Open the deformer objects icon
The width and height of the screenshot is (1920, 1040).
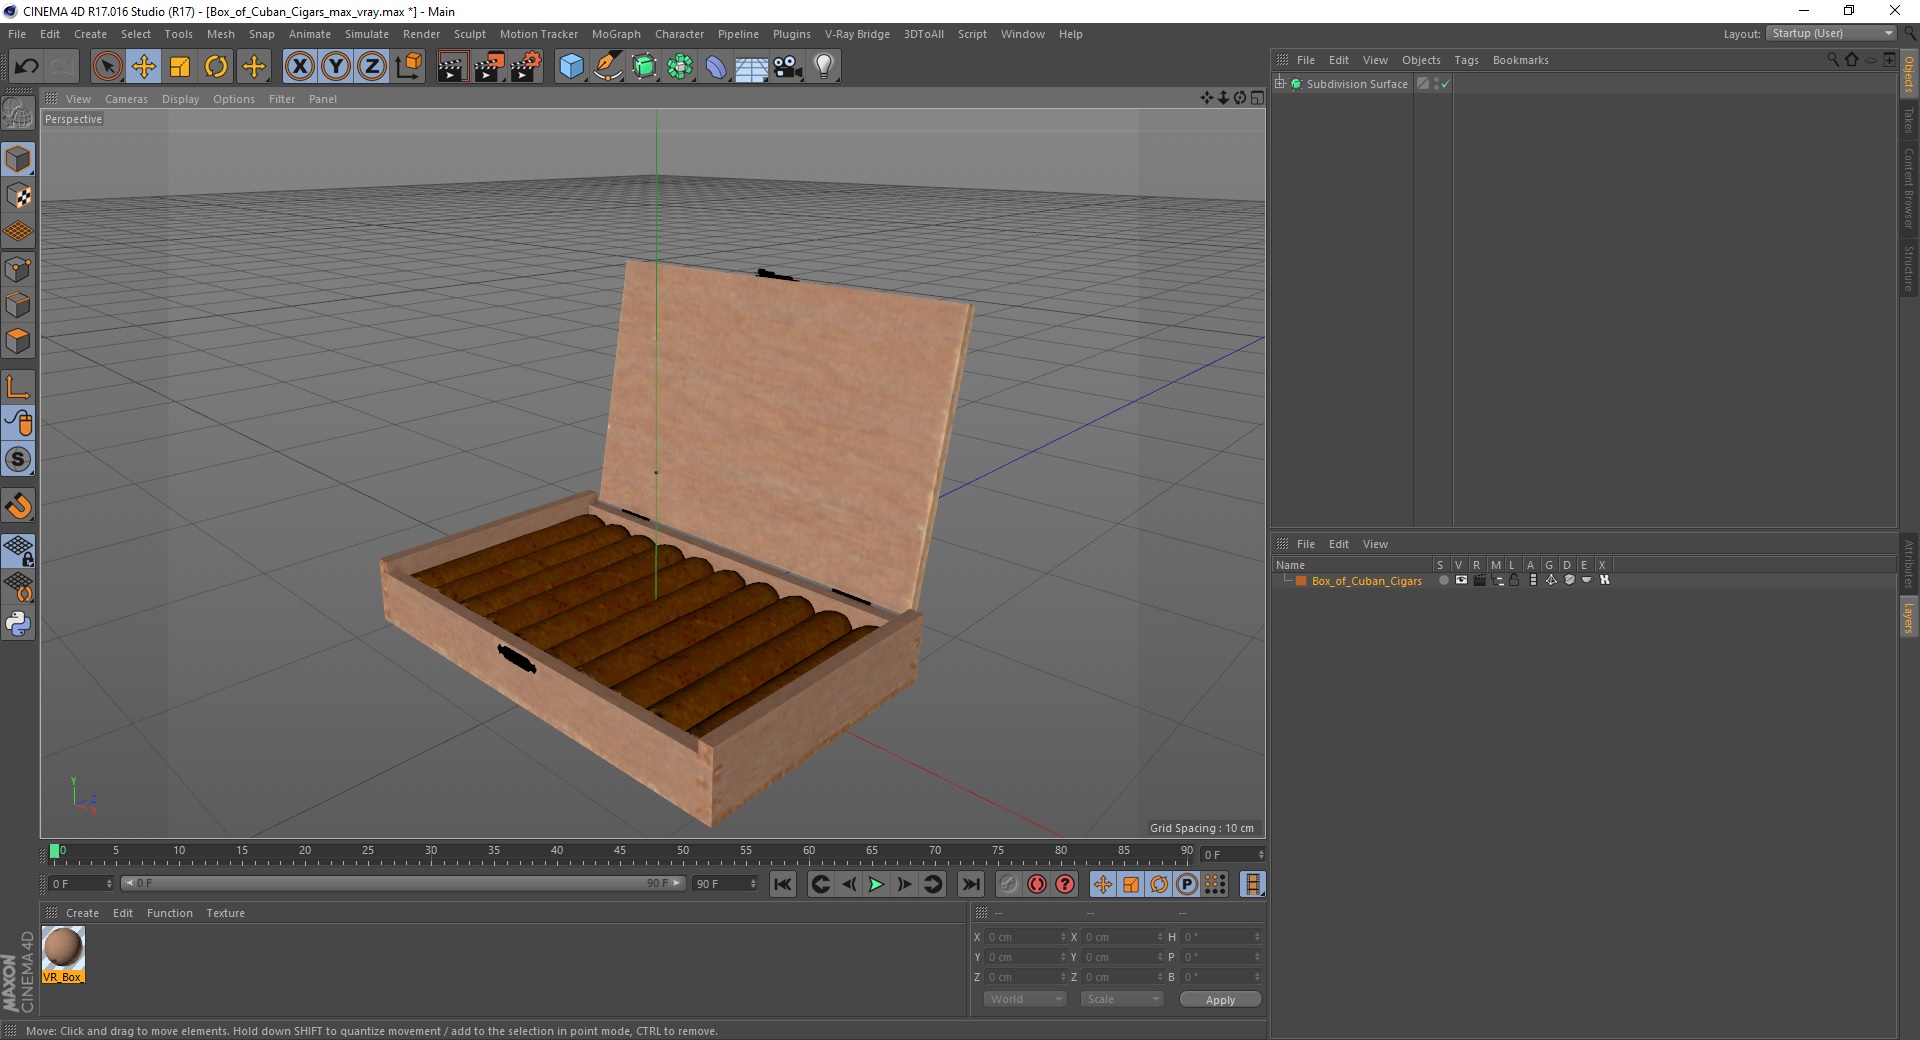[x=717, y=67]
